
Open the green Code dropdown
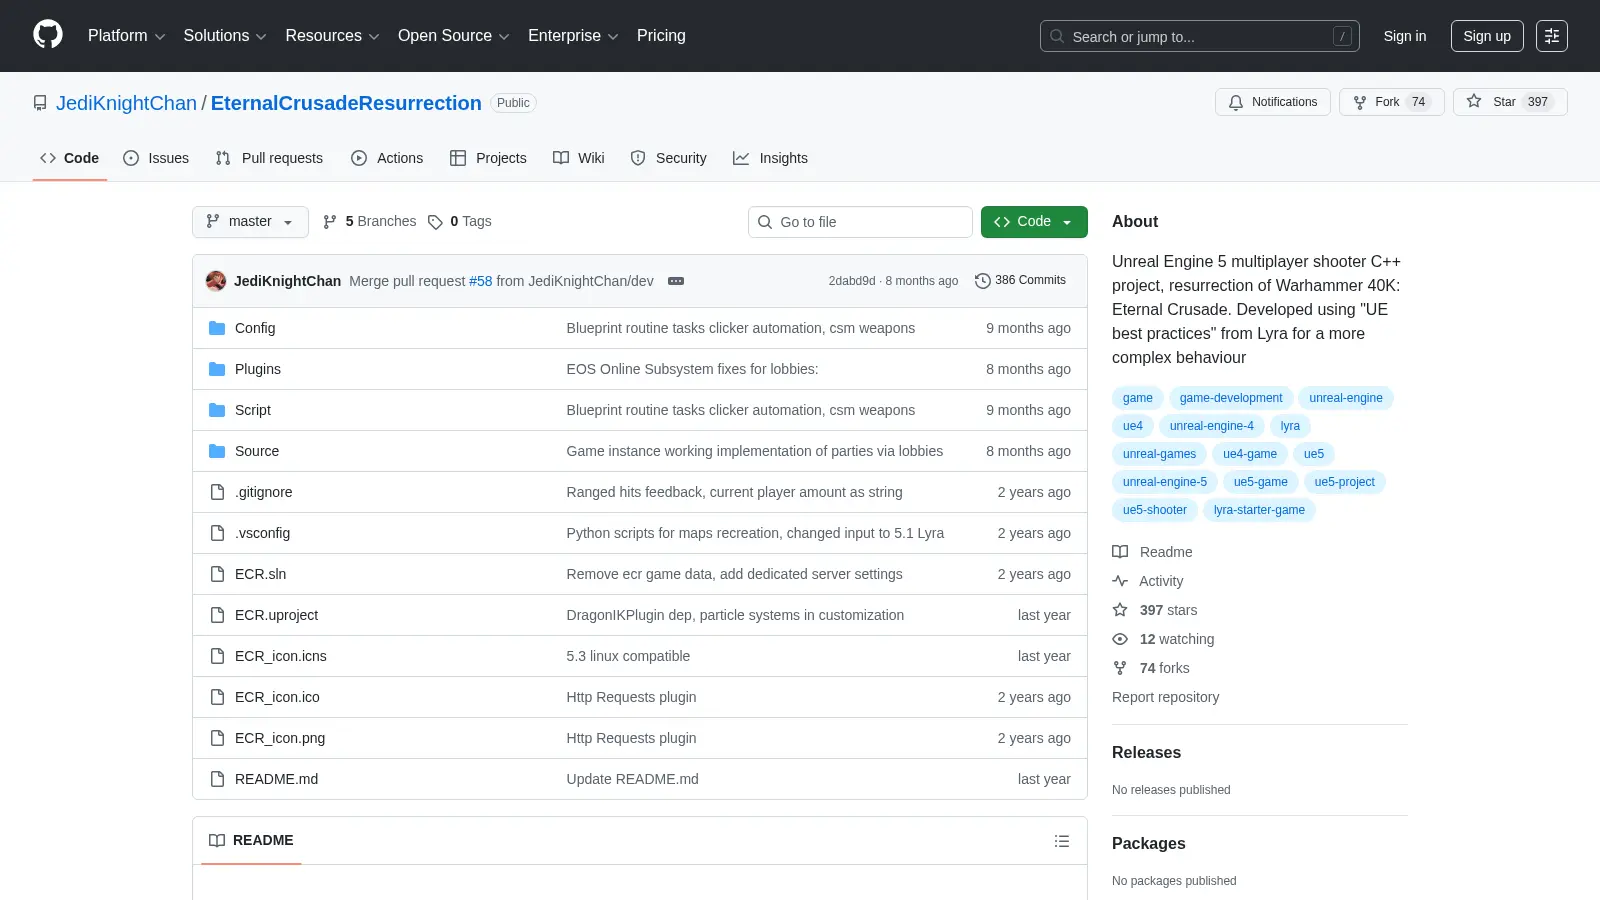point(1034,222)
